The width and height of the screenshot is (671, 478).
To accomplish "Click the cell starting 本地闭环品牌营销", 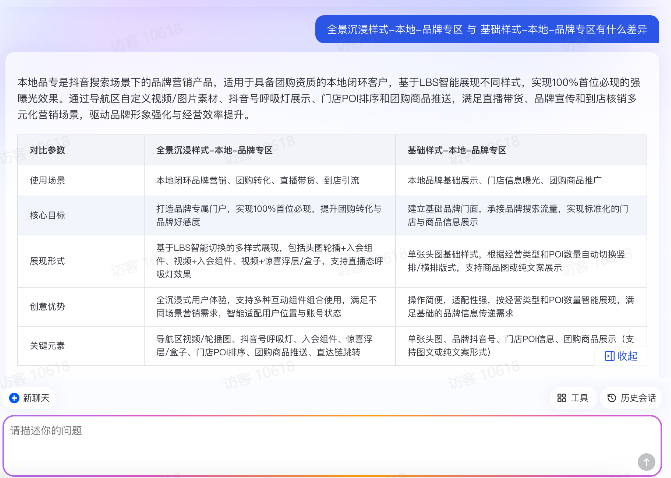I will coord(270,180).
